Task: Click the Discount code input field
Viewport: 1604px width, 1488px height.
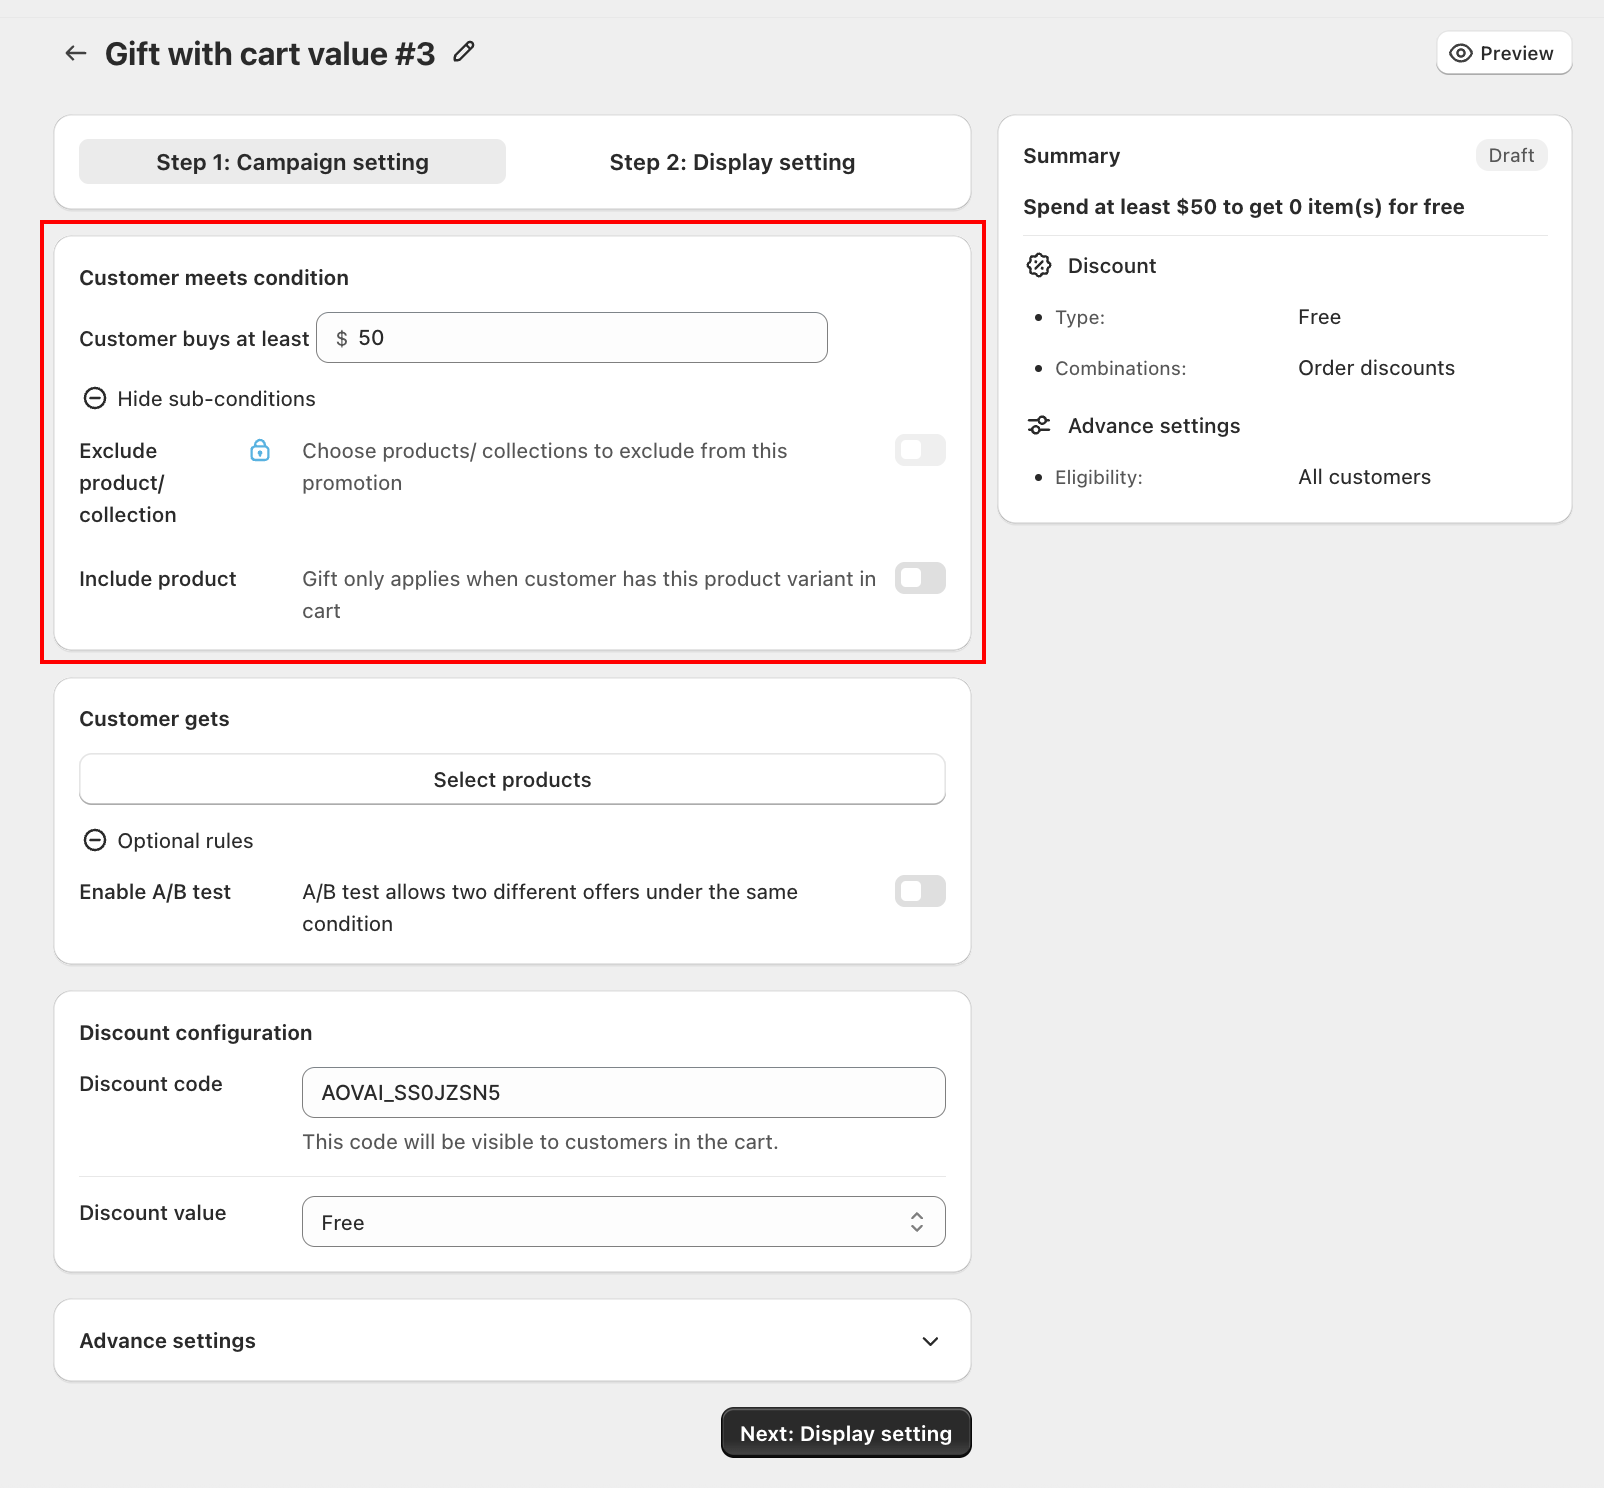Action: tap(624, 1092)
